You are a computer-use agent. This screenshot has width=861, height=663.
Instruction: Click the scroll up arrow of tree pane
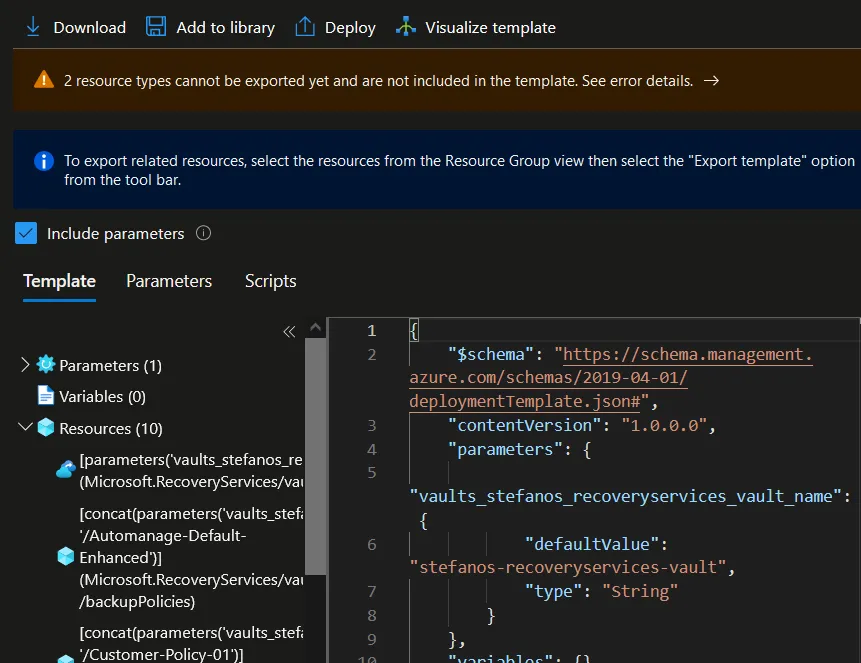316,328
